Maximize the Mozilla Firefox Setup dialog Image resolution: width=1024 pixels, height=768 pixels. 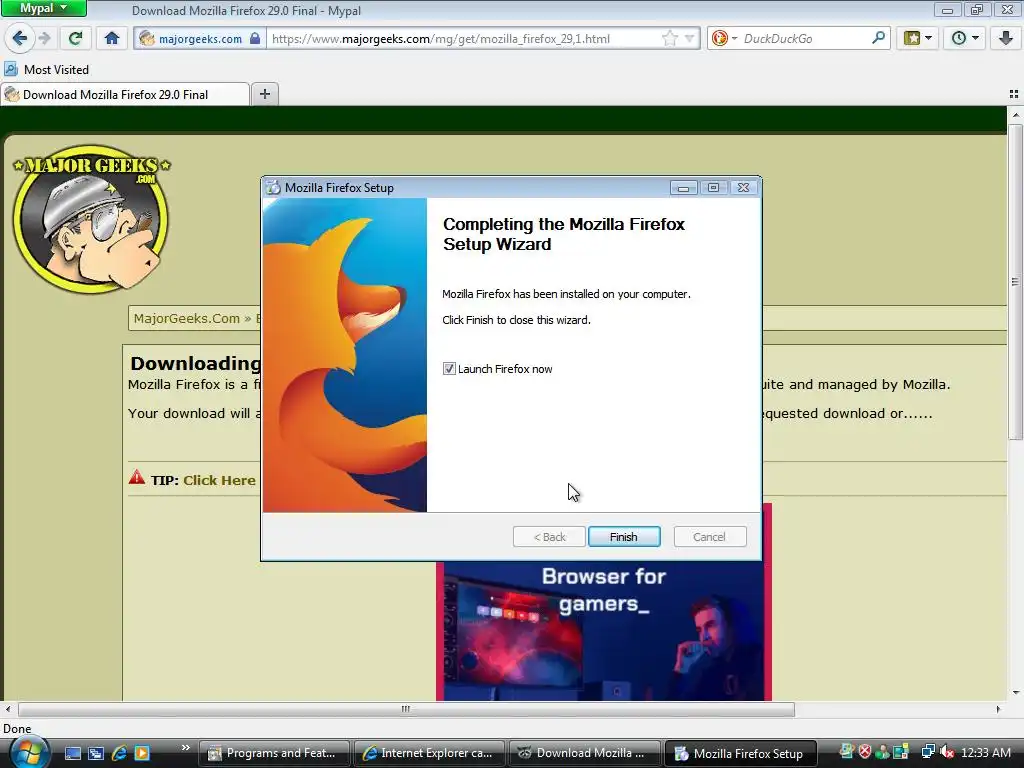pyautogui.click(x=713, y=188)
